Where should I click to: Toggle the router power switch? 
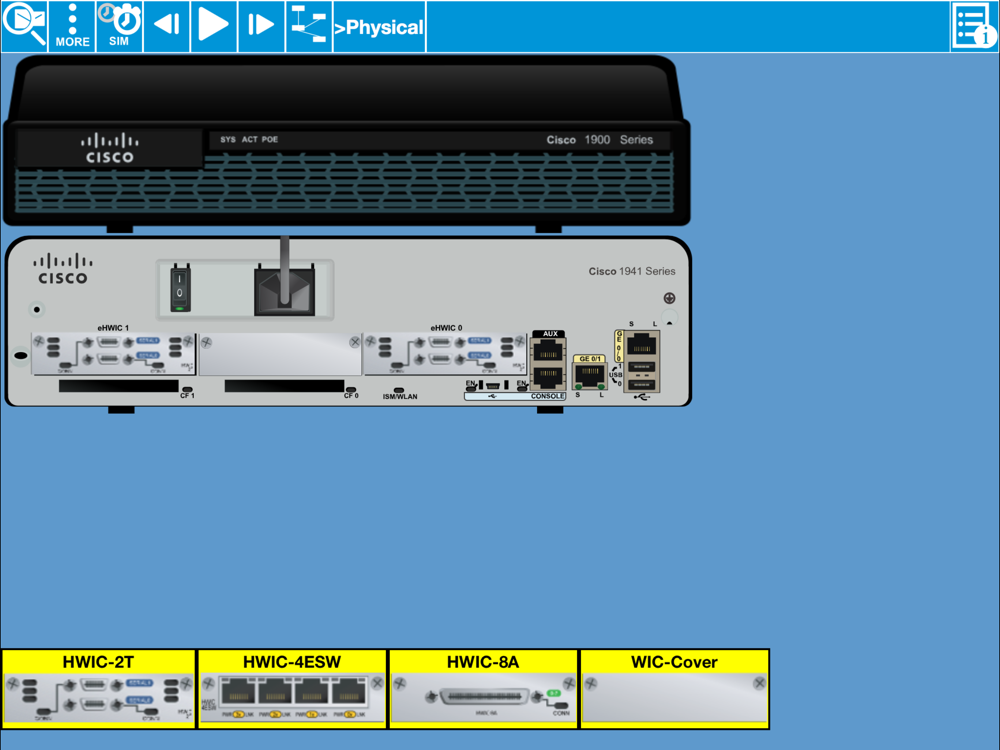point(180,288)
